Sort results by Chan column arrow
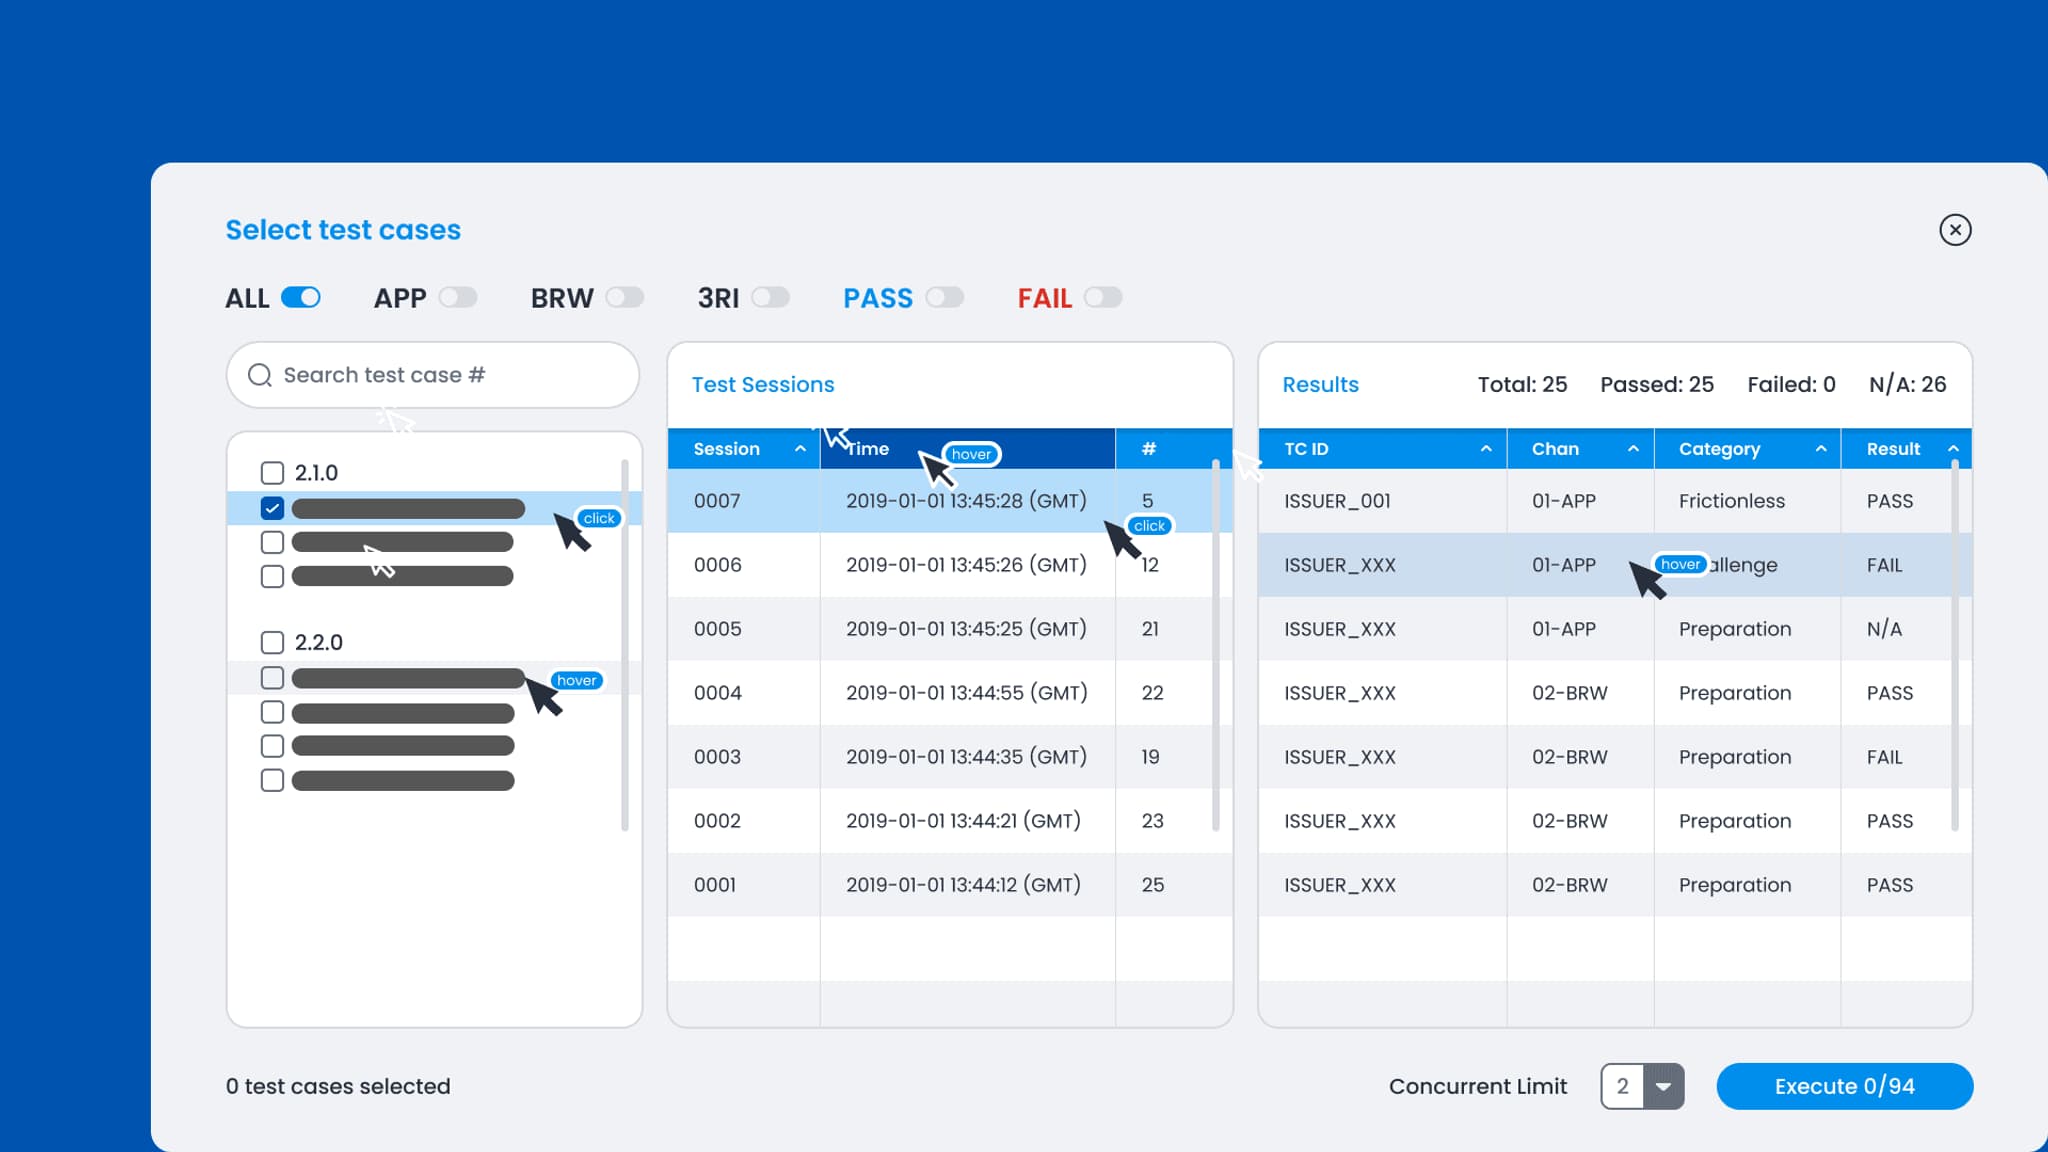The width and height of the screenshot is (2048, 1152). pyautogui.click(x=1633, y=449)
